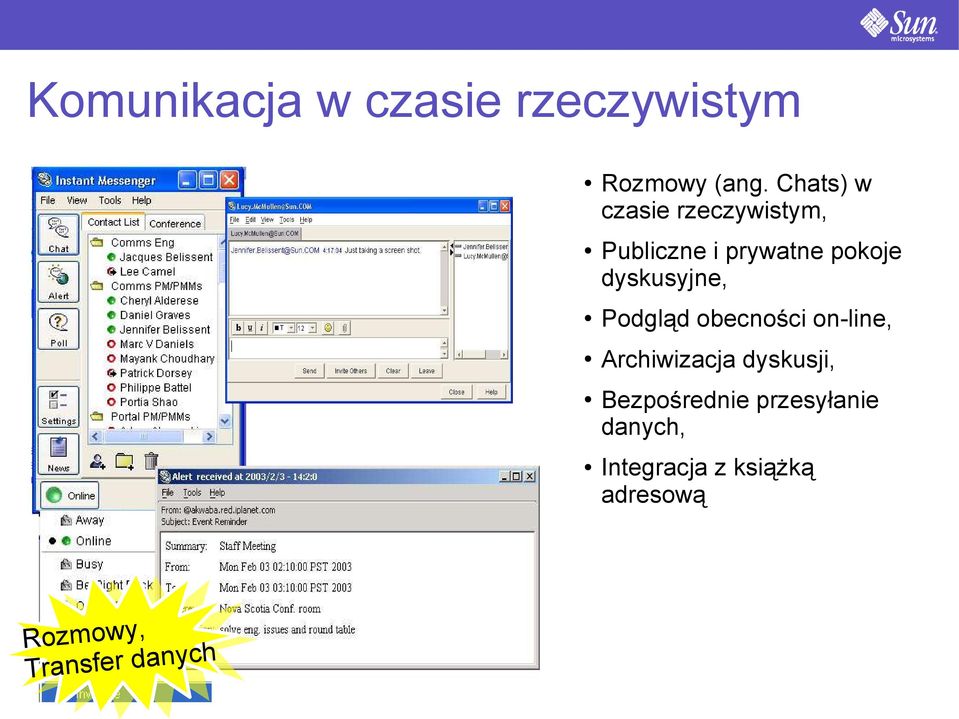Click the Close button in chat window
Screen dimensions: 959x719
coord(457,392)
